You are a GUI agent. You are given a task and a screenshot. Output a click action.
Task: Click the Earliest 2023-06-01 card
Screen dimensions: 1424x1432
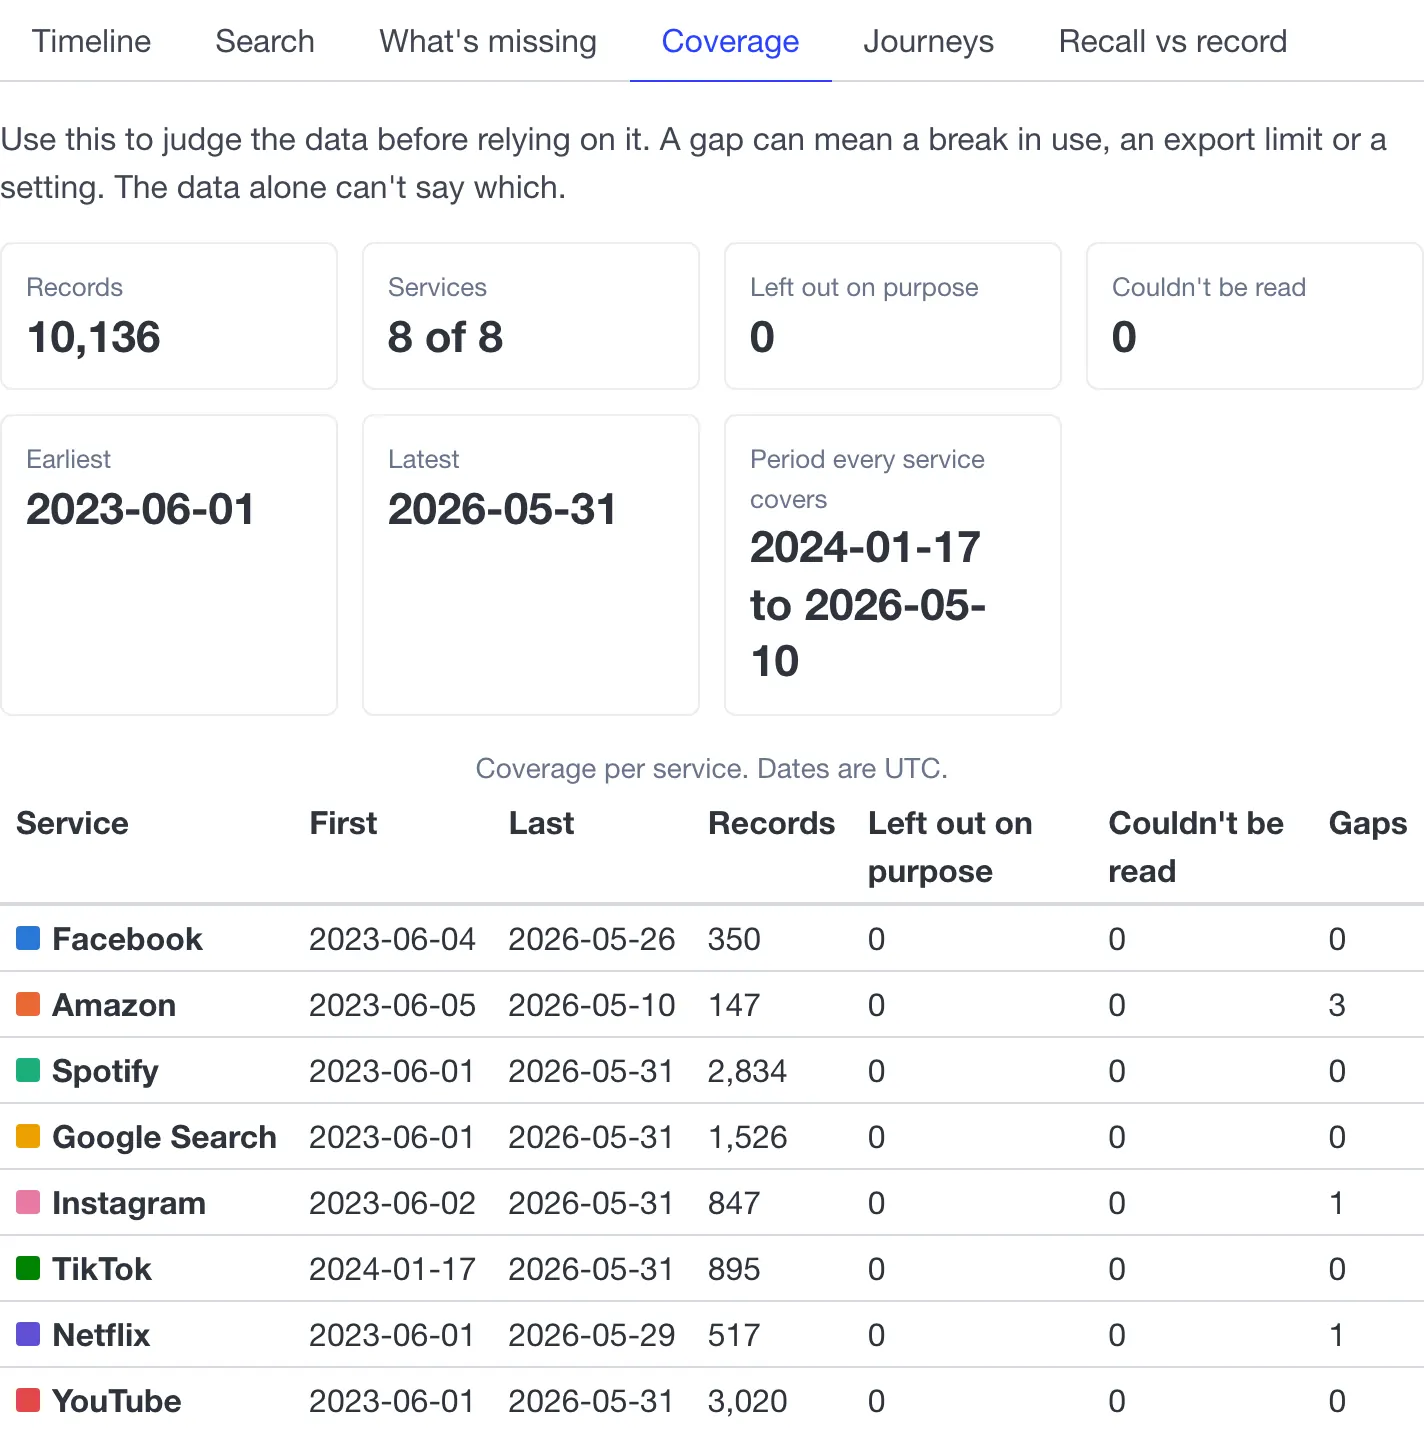point(169,565)
